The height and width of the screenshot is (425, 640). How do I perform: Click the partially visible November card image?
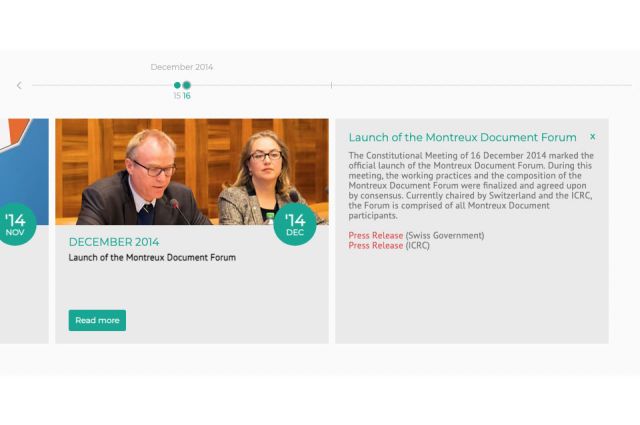[24, 172]
